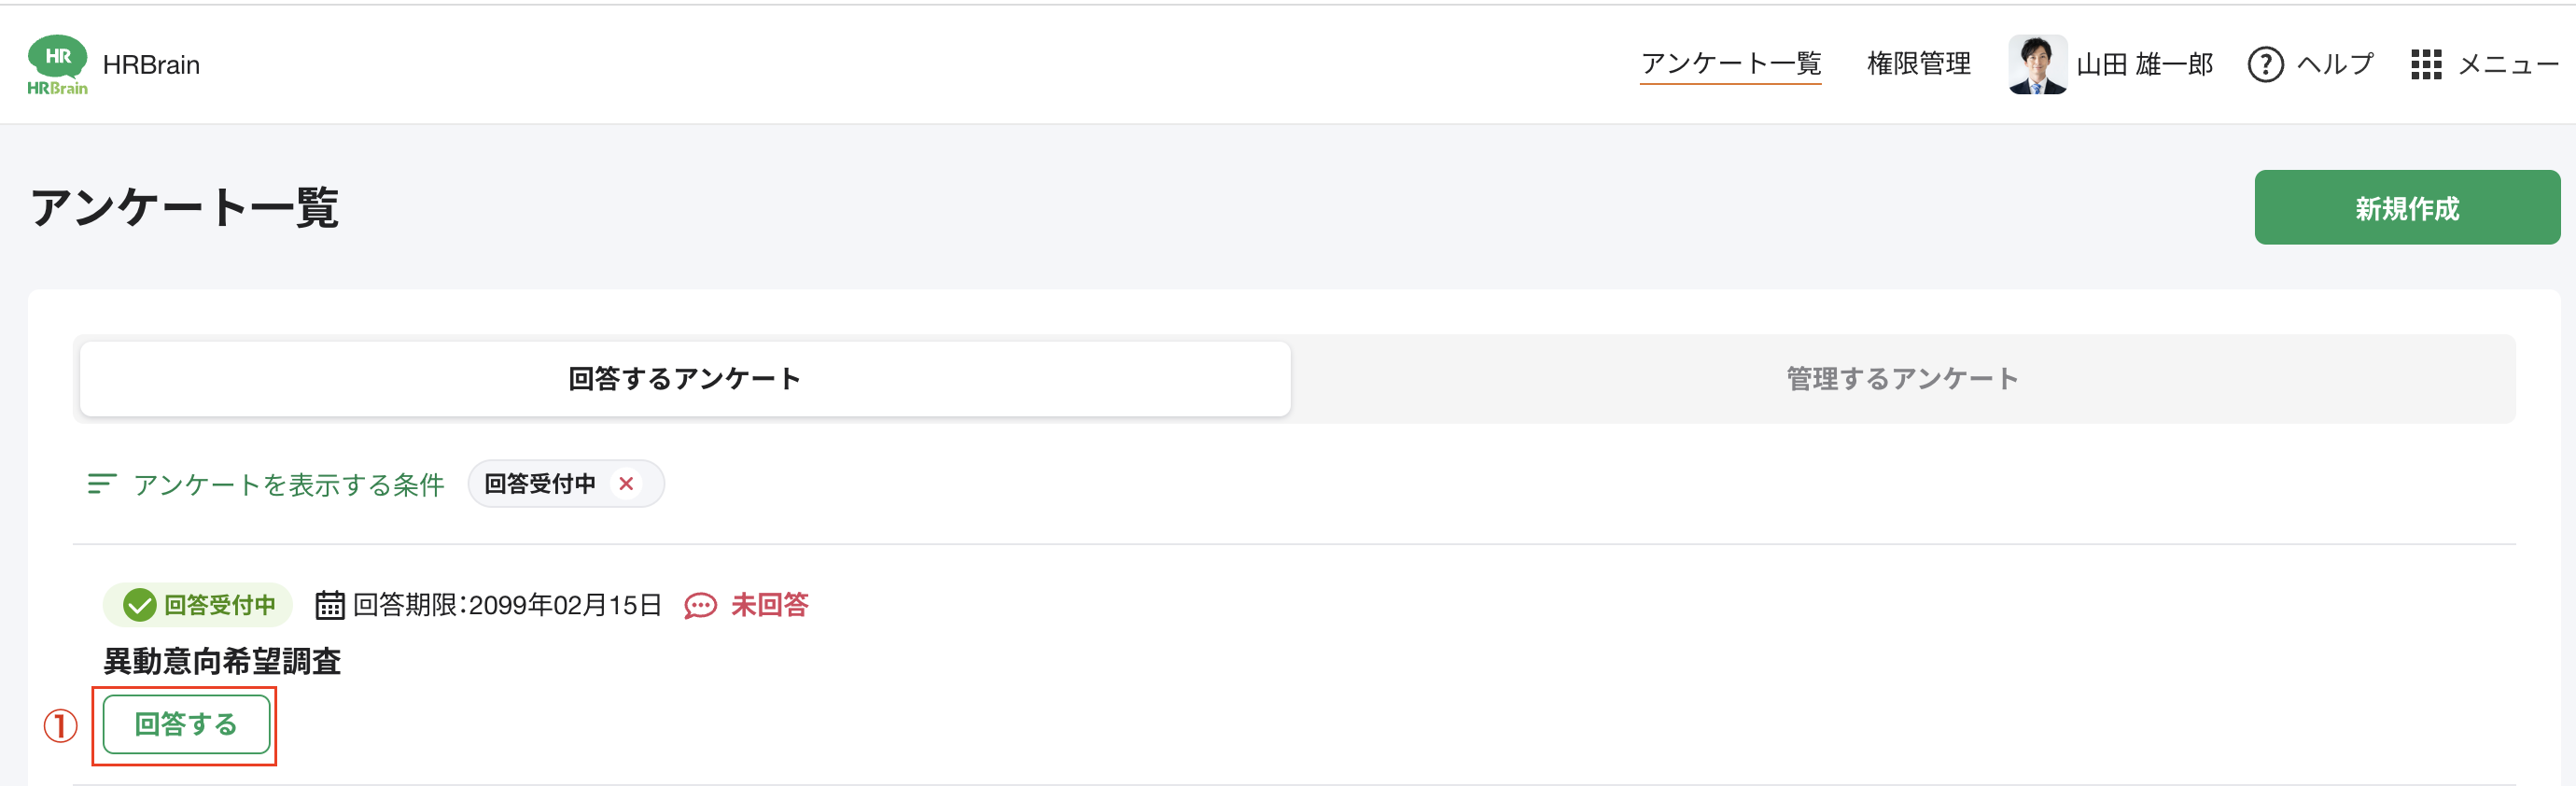Click the green checkmark status icon

click(139, 605)
